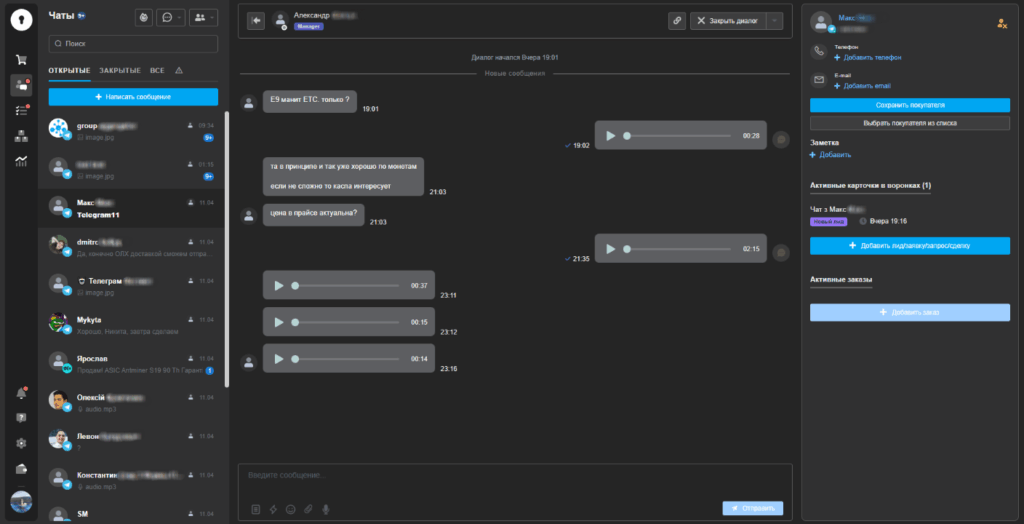This screenshot has width=1024, height=524.
Task: Click Сохранить покупателя button
Action: pyautogui.click(x=909, y=105)
